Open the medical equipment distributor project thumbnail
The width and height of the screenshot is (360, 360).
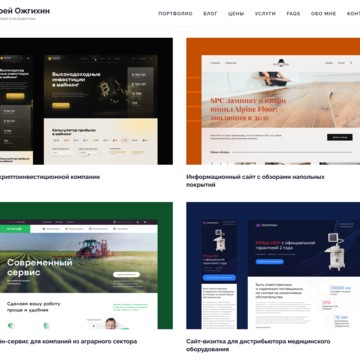(273, 266)
